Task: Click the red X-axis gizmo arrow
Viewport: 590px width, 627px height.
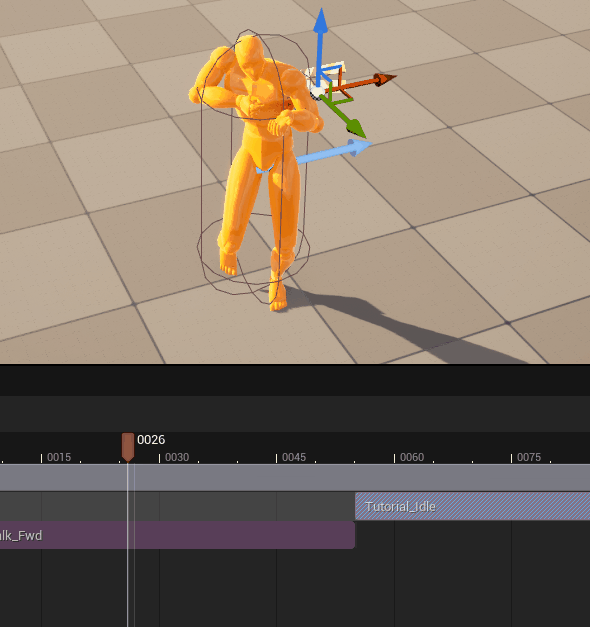Action: 362,83
